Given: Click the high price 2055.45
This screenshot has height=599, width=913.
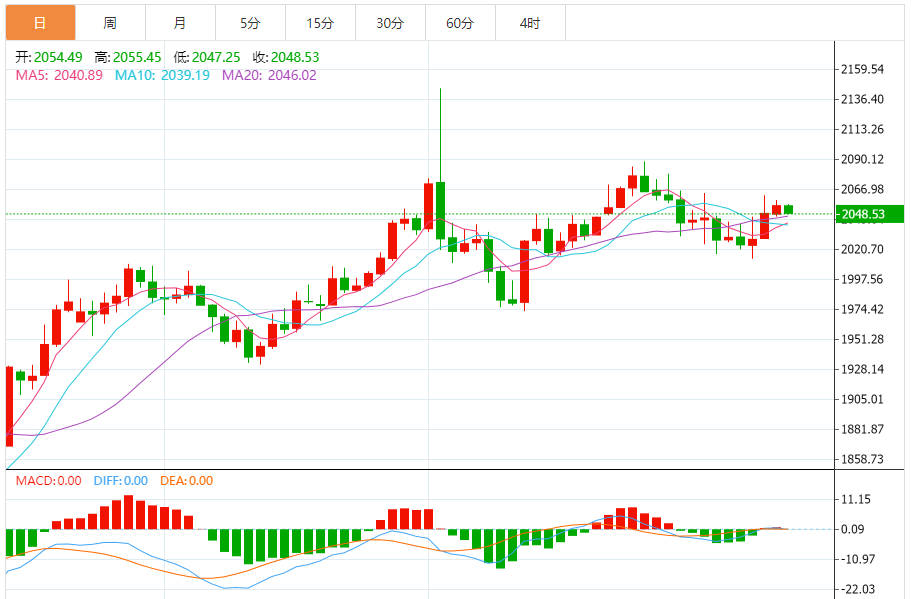Looking at the screenshot, I should (137, 57).
